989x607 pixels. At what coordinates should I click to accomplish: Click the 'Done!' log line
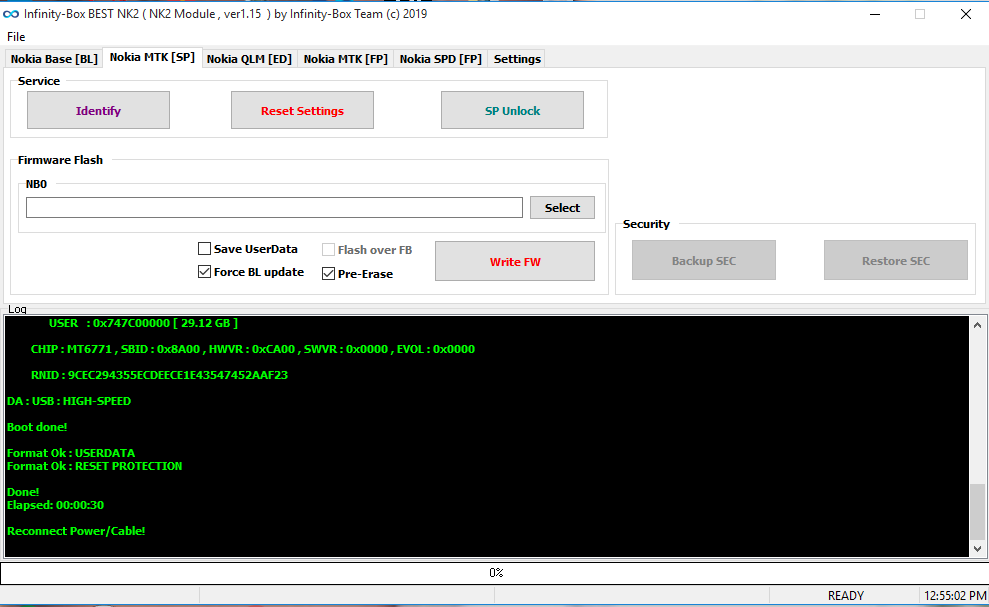pos(23,492)
